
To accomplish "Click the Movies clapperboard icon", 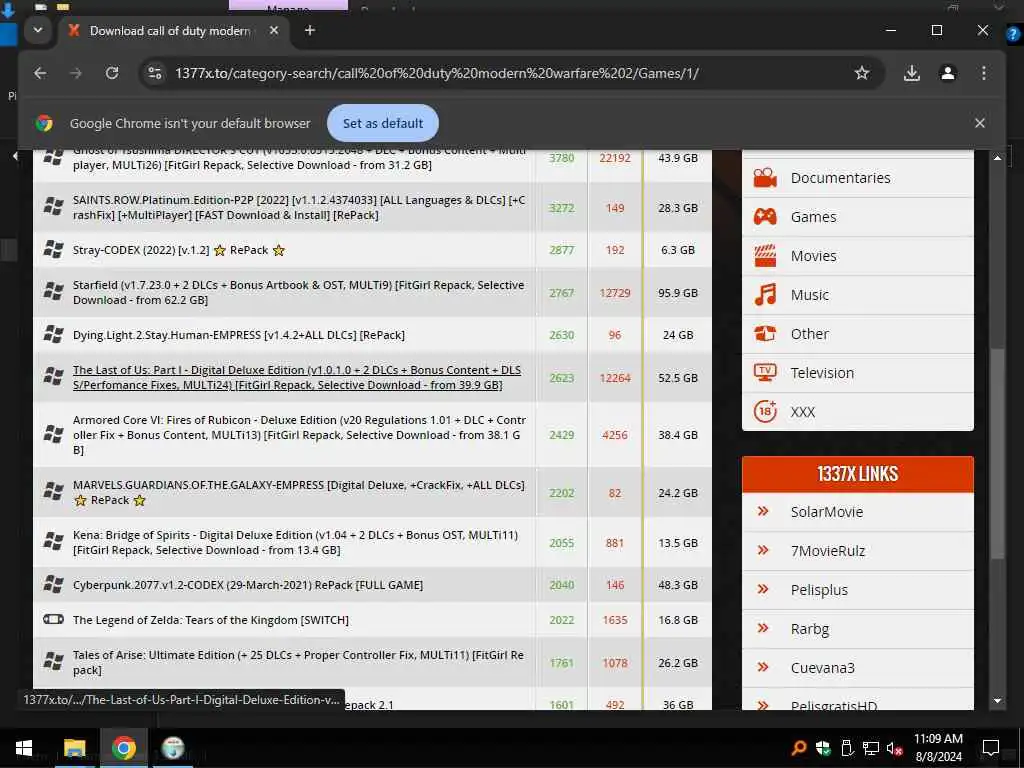I will [x=765, y=256].
